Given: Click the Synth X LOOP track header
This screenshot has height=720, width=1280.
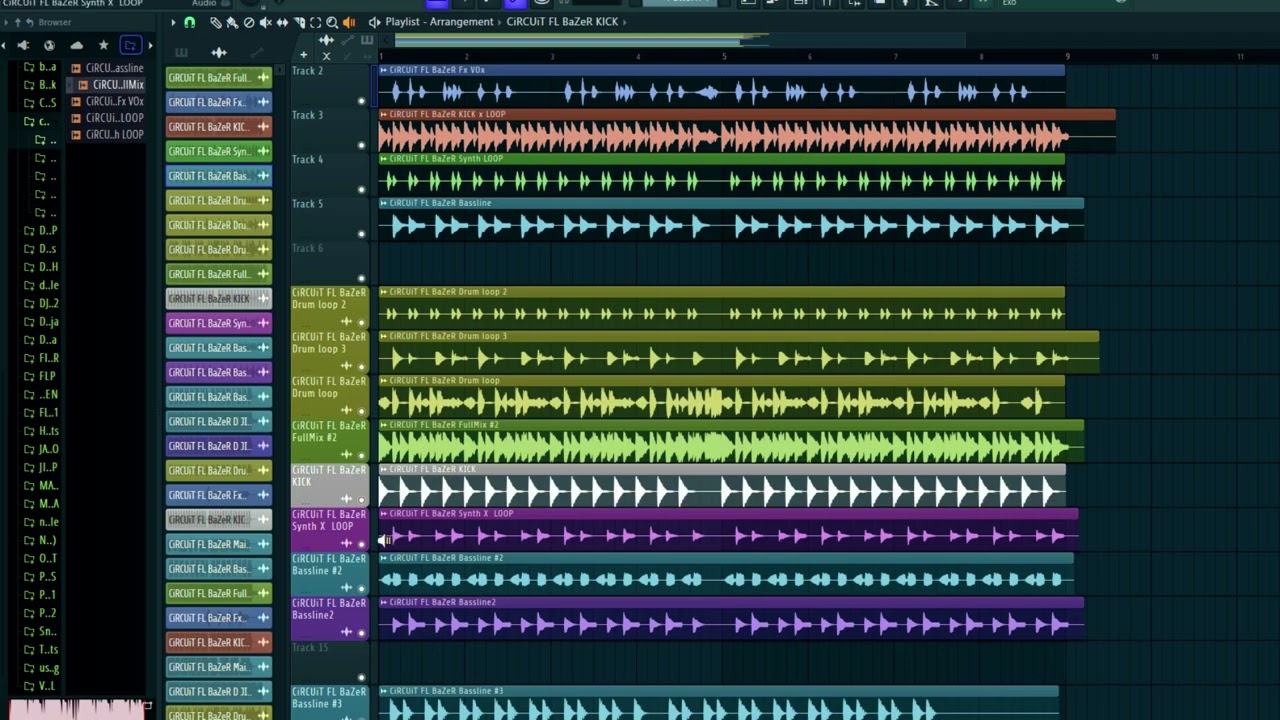Looking at the screenshot, I should pyautogui.click(x=329, y=529).
